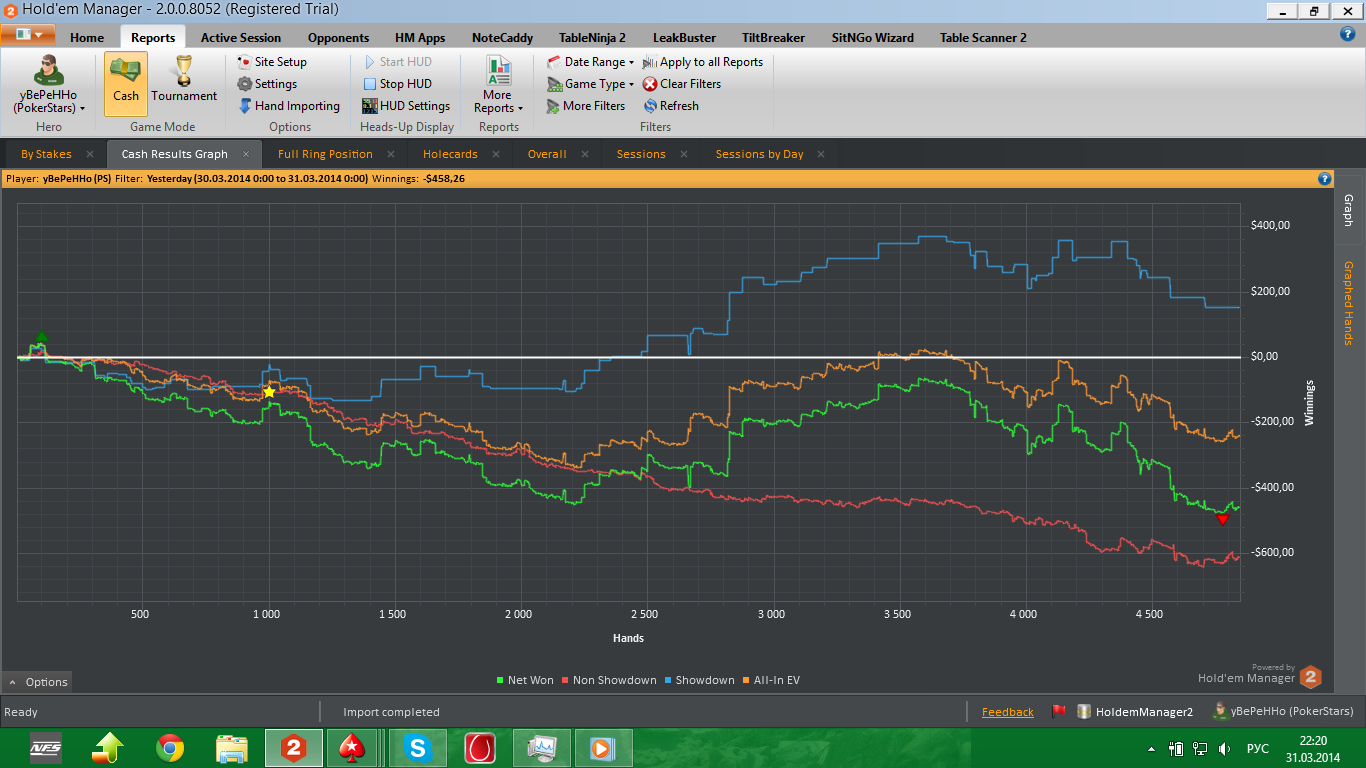Click Stop HUD

pos(397,84)
